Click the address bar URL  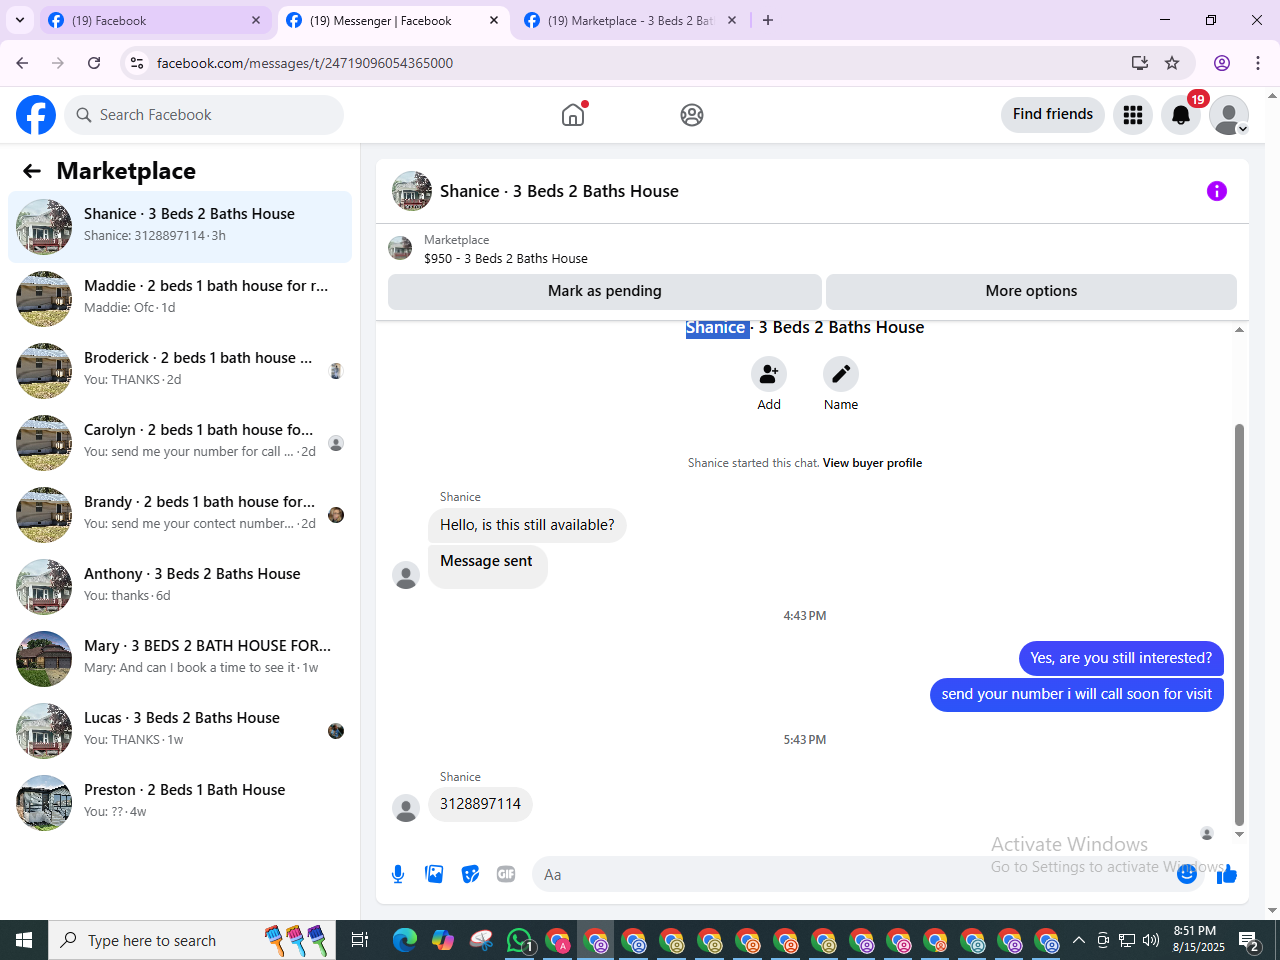point(305,63)
